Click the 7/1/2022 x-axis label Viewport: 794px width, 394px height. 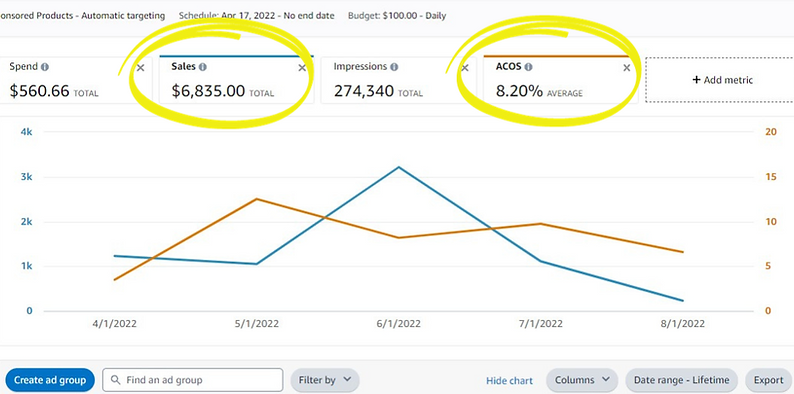point(541,324)
